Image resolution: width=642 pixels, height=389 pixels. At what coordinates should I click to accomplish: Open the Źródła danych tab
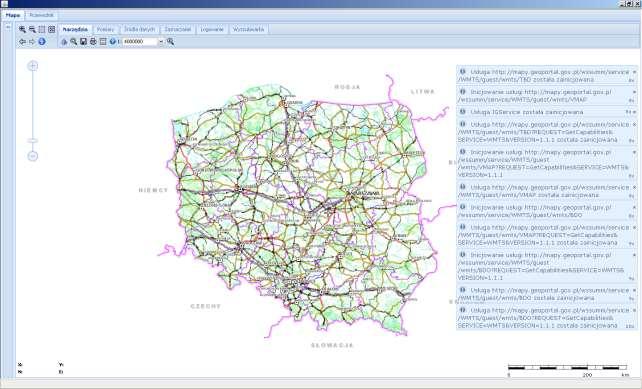[140, 29]
